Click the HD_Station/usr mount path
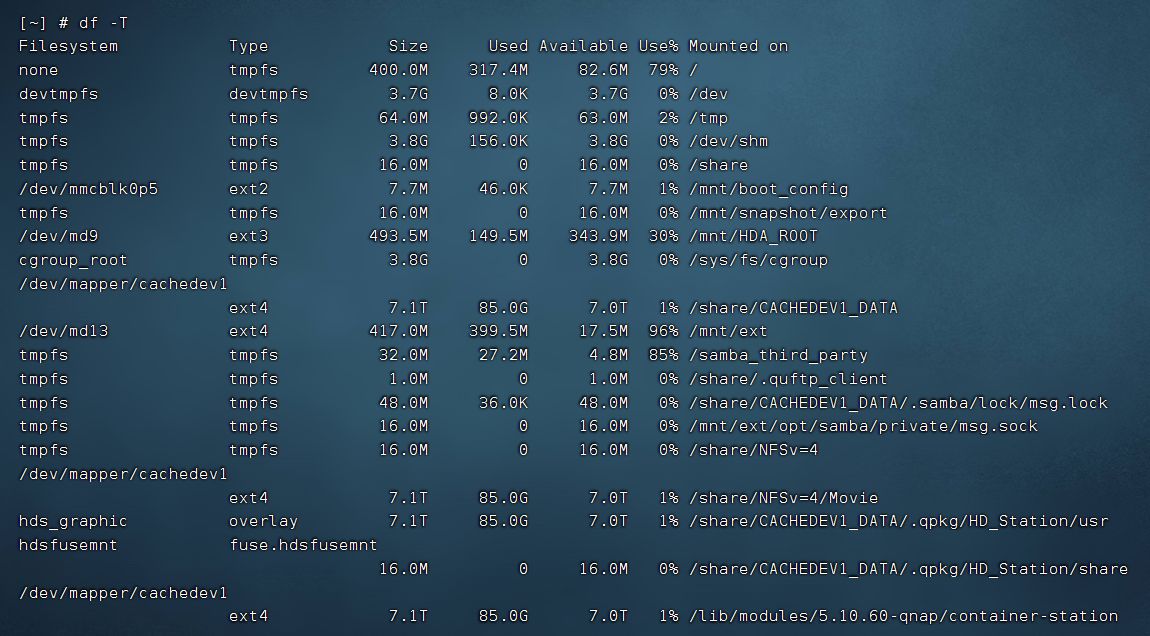 tap(898, 522)
